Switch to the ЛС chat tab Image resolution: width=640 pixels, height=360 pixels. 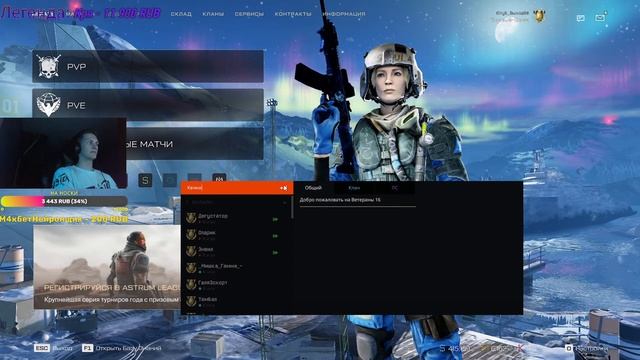click(394, 188)
